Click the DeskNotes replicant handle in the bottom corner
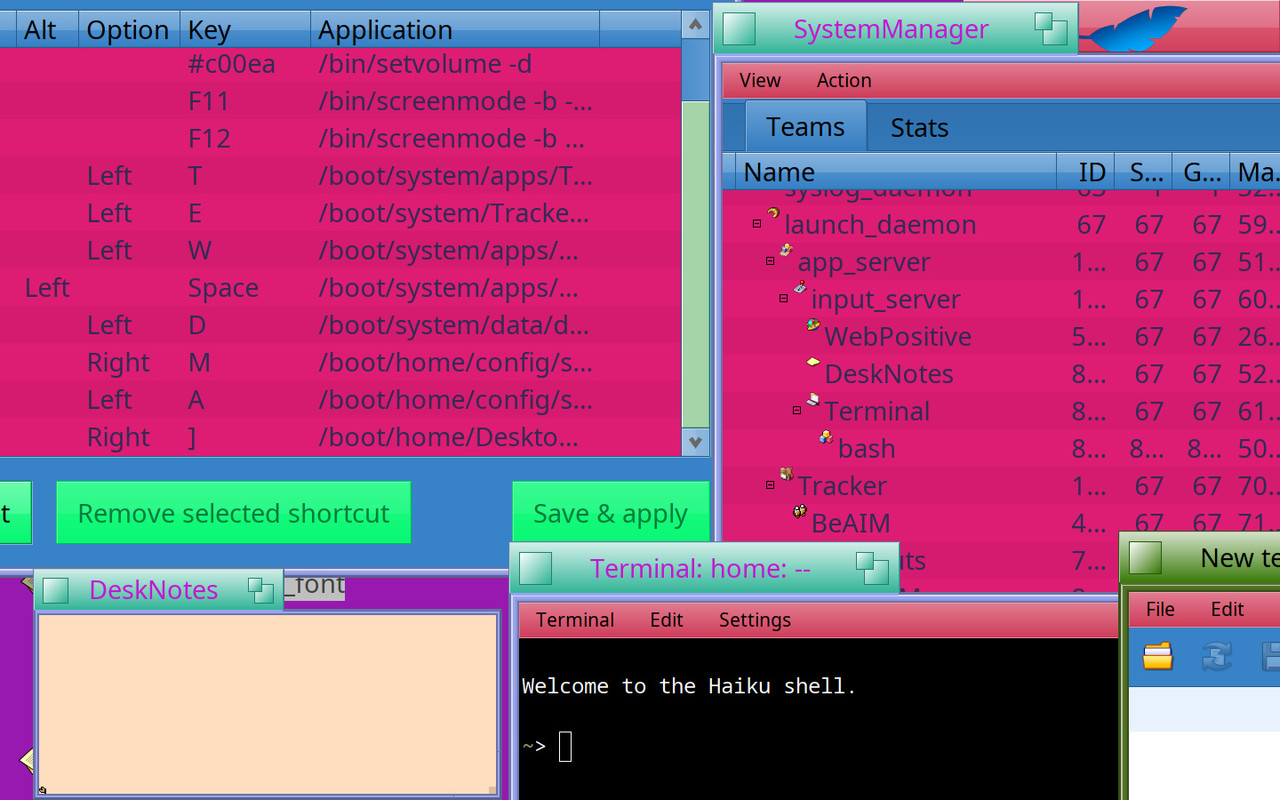The image size is (1280, 800). pos(42,790)
